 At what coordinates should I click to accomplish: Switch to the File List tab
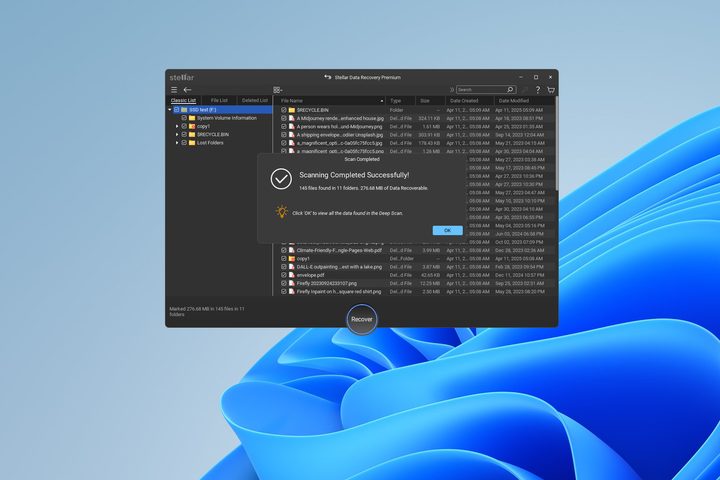point(219,100)
